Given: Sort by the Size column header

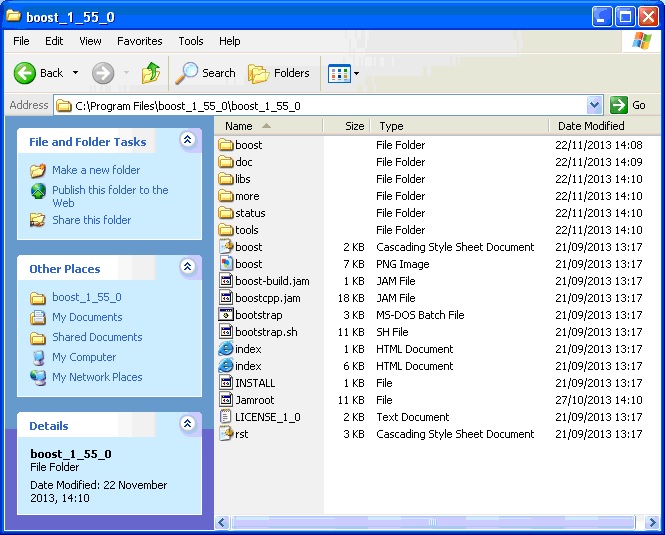Looking at the screenshot, I should 346,126.
